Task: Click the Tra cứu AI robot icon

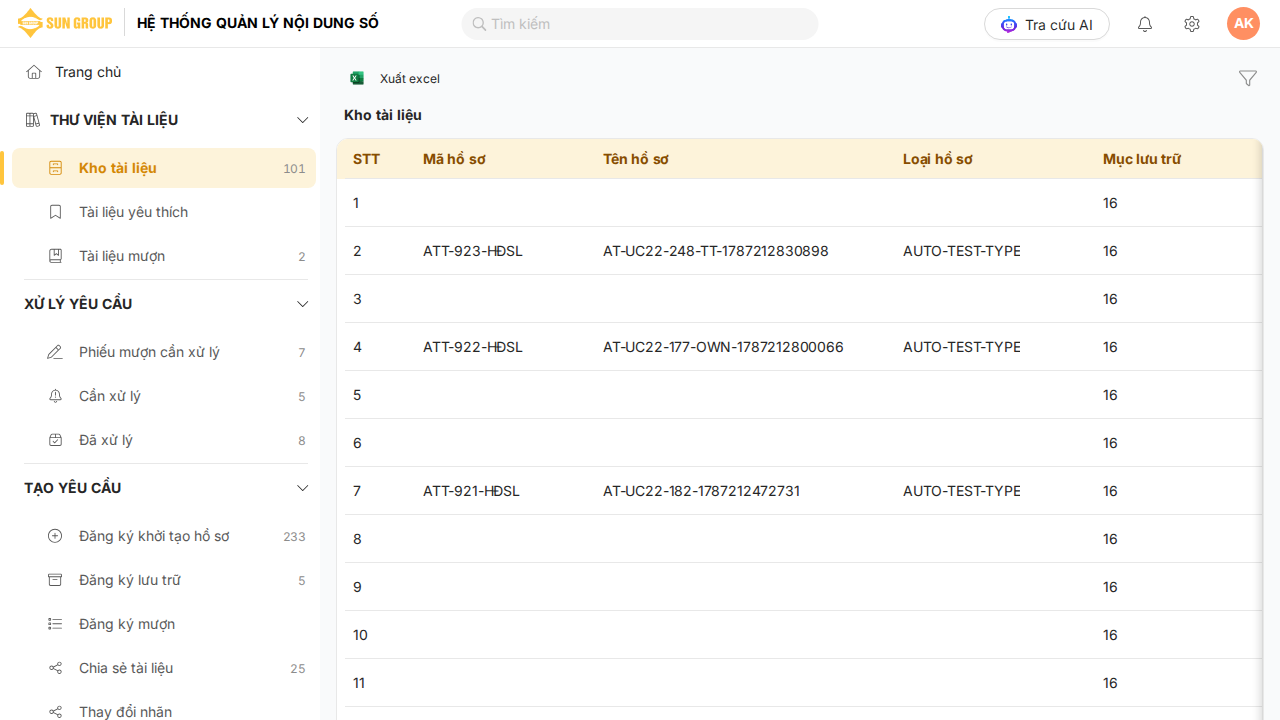Action: [x=1009, y=24]
